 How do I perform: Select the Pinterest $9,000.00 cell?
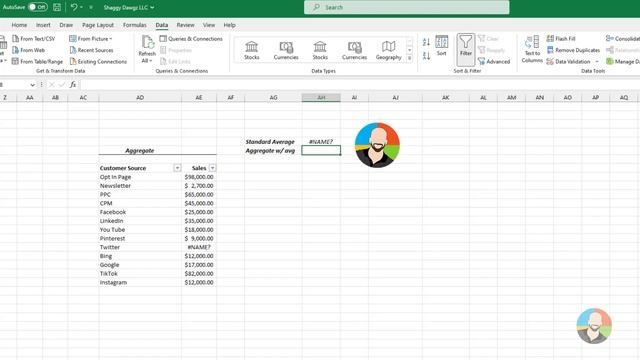click(199, 238)
